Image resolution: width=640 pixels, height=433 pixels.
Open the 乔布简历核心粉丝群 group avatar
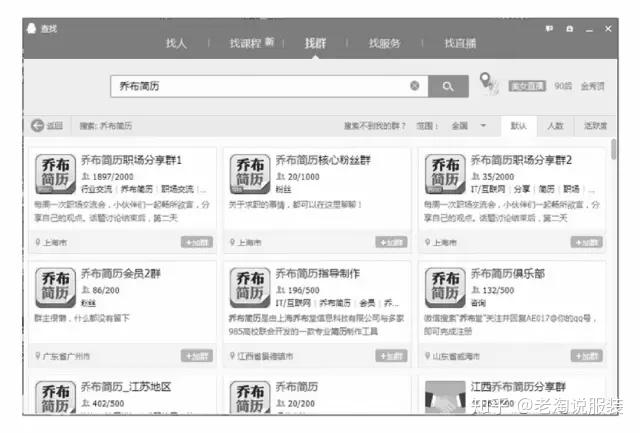pyautogui.click(x=250, y=174)
